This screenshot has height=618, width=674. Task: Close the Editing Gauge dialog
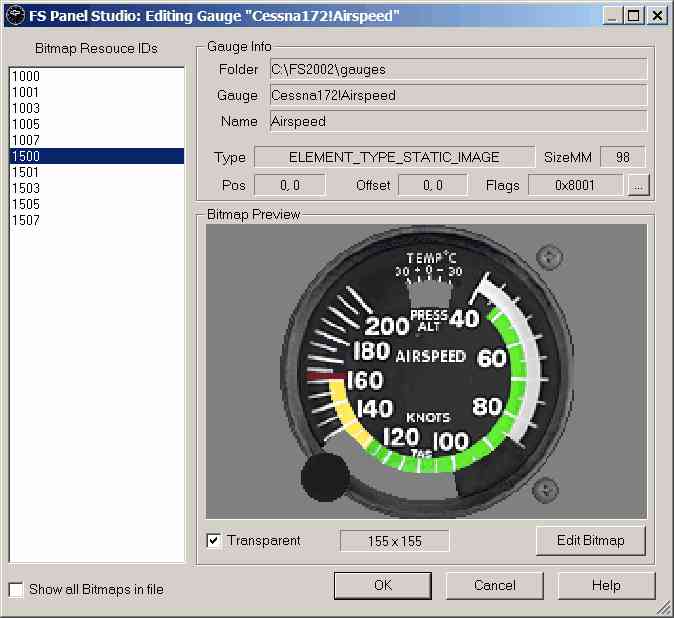pyautogui.click(x=658, y=16)
